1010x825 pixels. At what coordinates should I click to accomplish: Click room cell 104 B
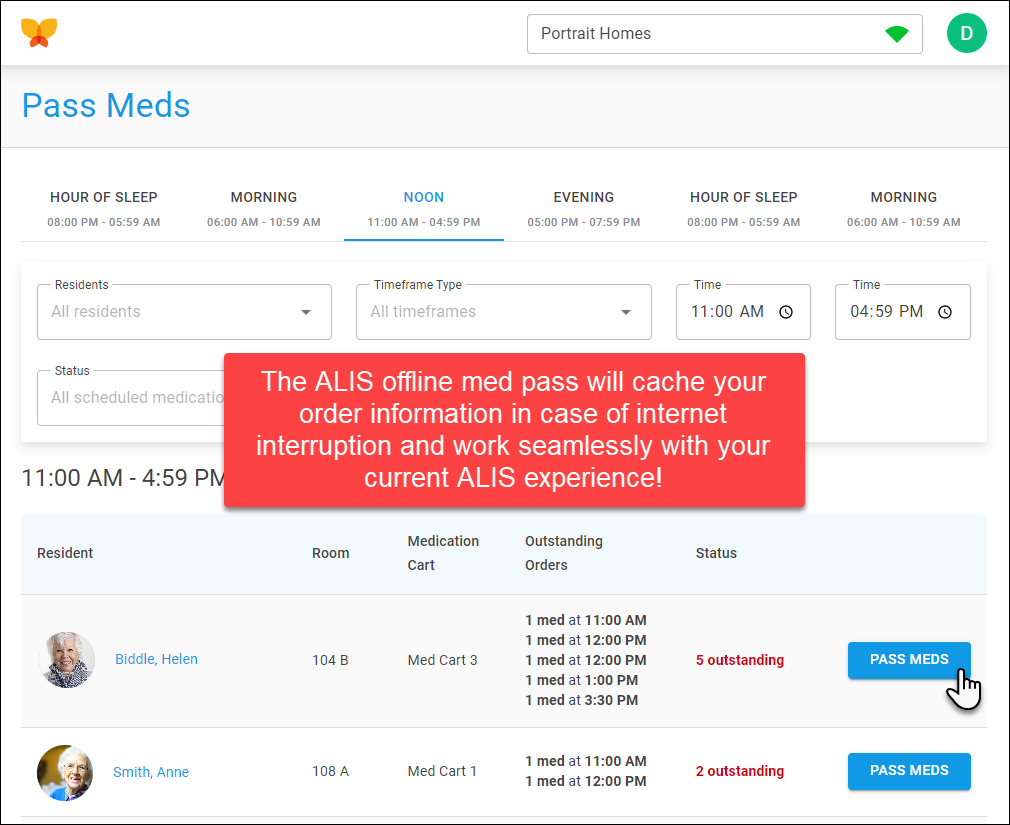point(330,660)
